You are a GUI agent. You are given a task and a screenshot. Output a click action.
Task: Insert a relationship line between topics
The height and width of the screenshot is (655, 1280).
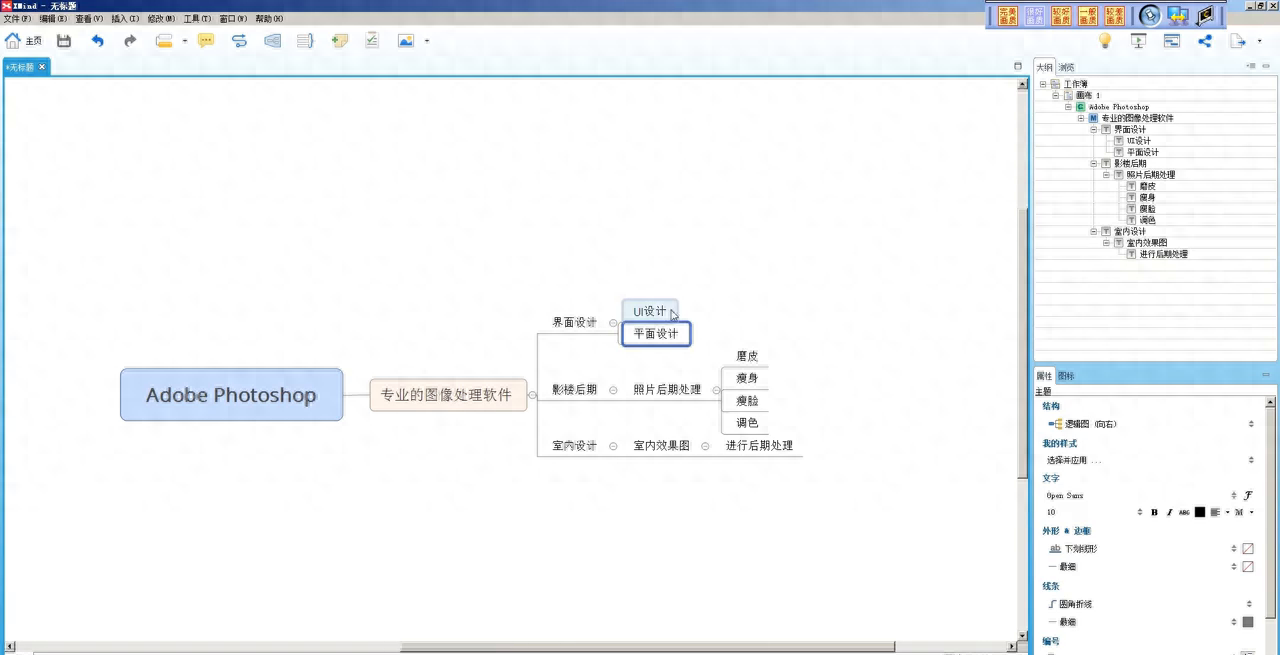[x=239, y=41]
